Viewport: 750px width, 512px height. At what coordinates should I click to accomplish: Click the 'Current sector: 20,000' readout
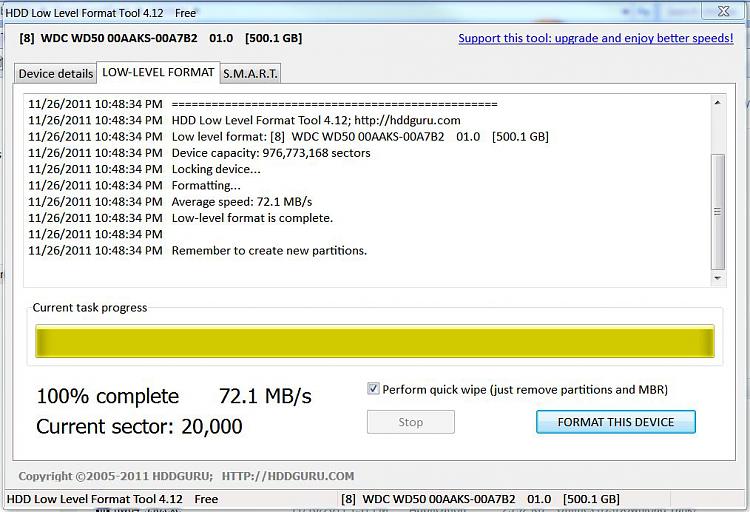pyautogui.click(x=139, y=426)
